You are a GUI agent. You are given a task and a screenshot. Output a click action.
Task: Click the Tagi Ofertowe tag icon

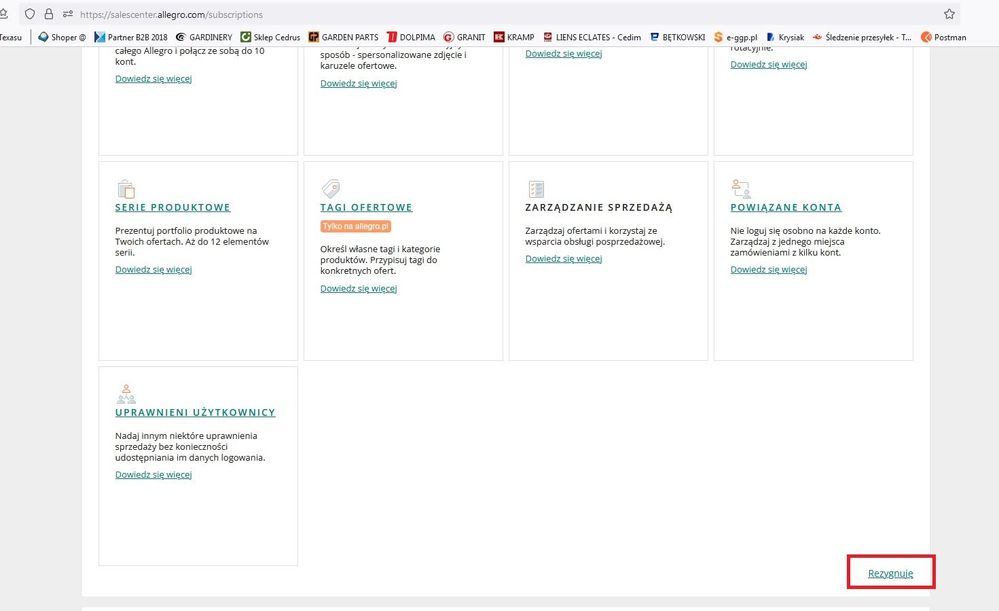[330, 188]
